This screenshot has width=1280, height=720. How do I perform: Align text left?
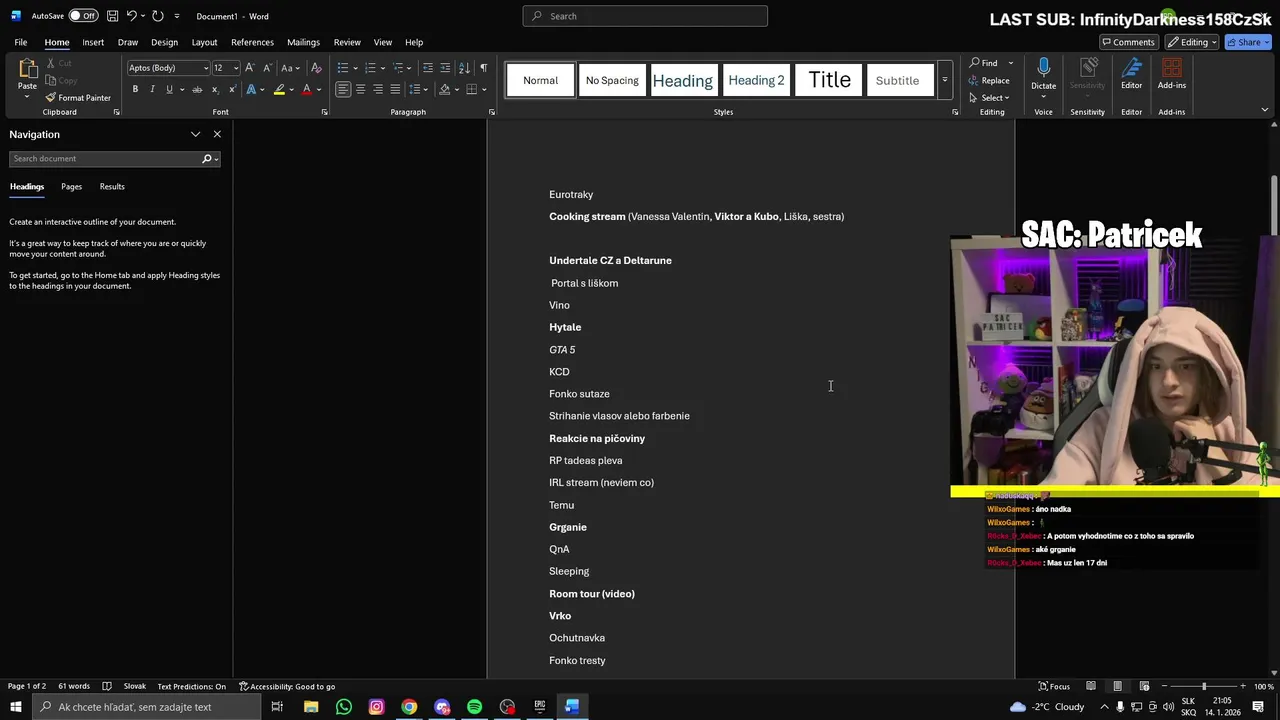343,89
